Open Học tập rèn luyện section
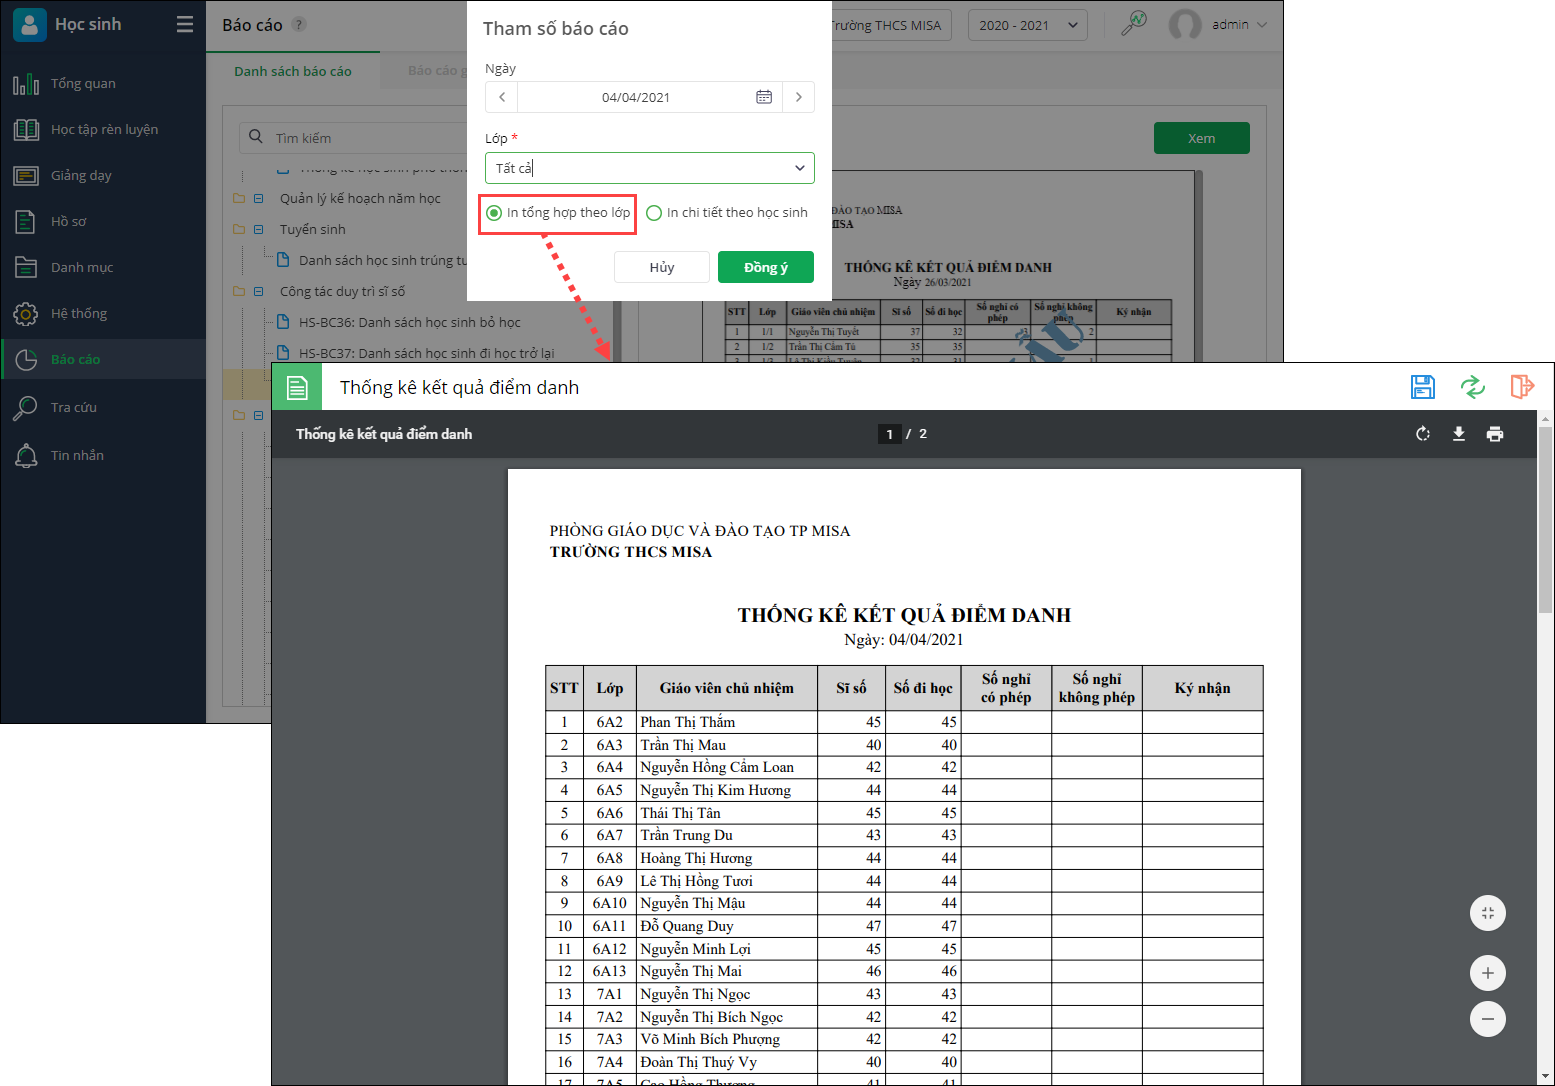The height and width of the screenshot is (1086, 1555). [103, 130]
